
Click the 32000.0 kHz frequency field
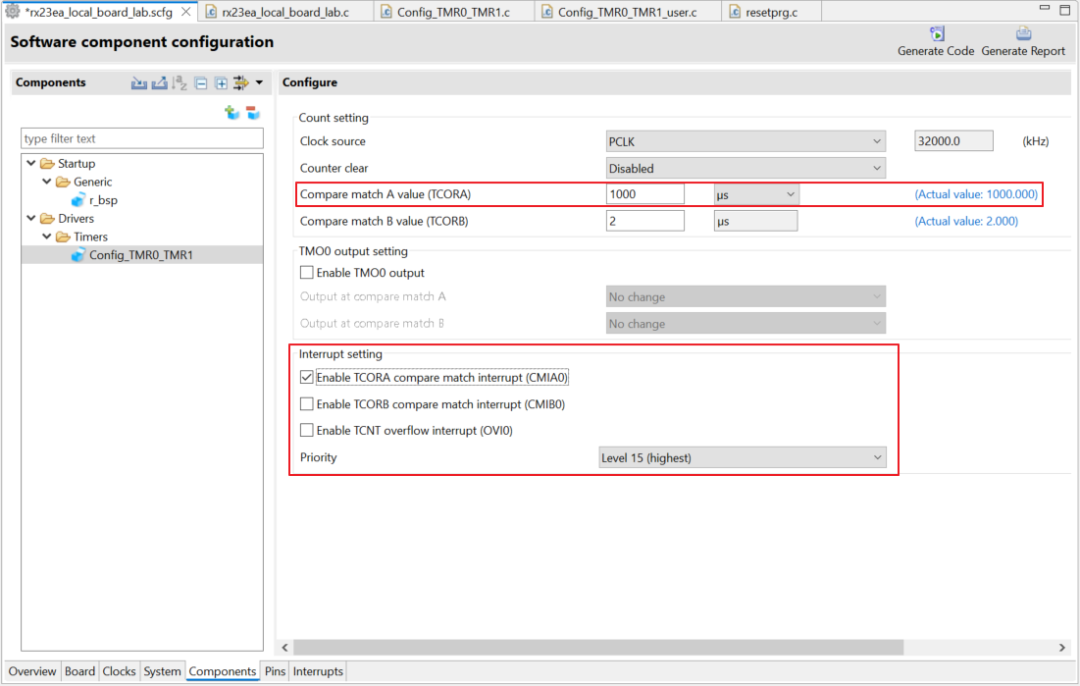pos(953,141)
